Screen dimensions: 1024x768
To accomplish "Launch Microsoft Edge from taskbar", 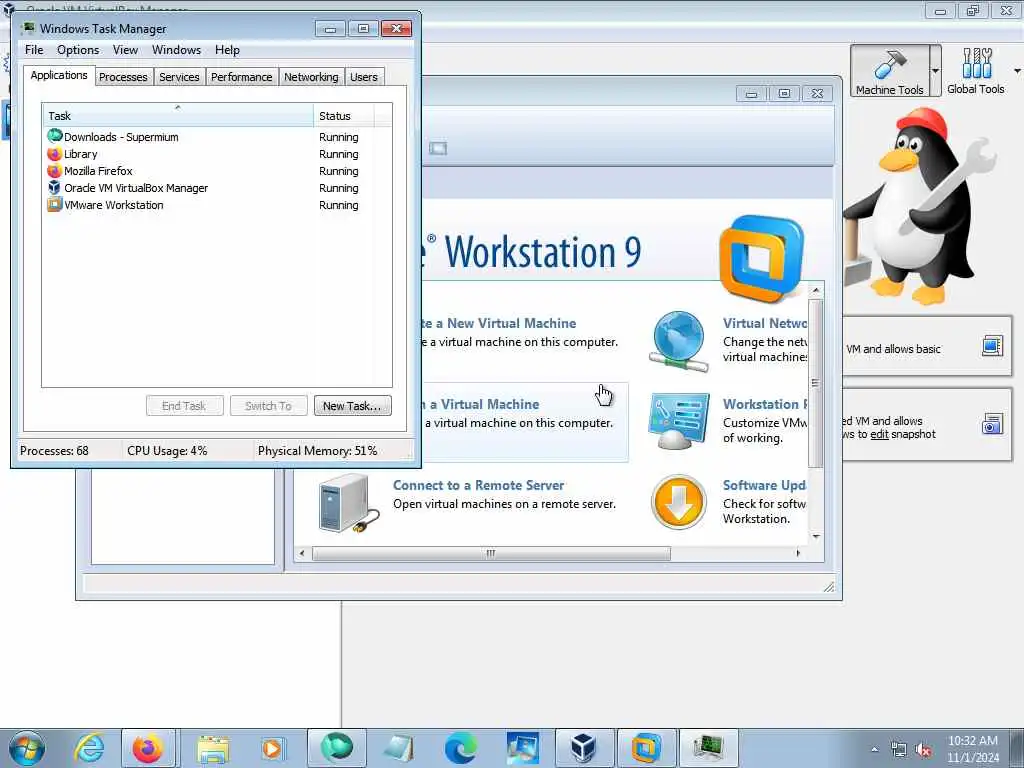I will coord(460,748).
